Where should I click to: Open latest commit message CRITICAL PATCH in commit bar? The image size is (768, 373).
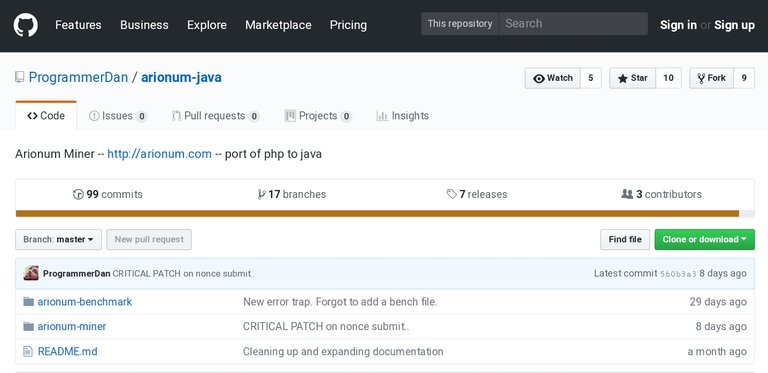tap(184, 274)
